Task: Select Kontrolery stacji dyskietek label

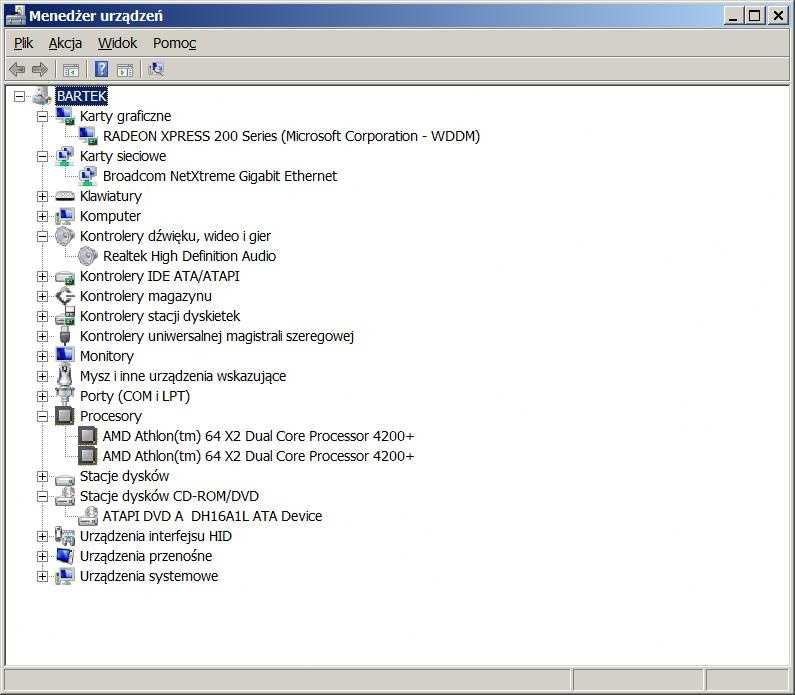Action: click(x=160, y=316)
